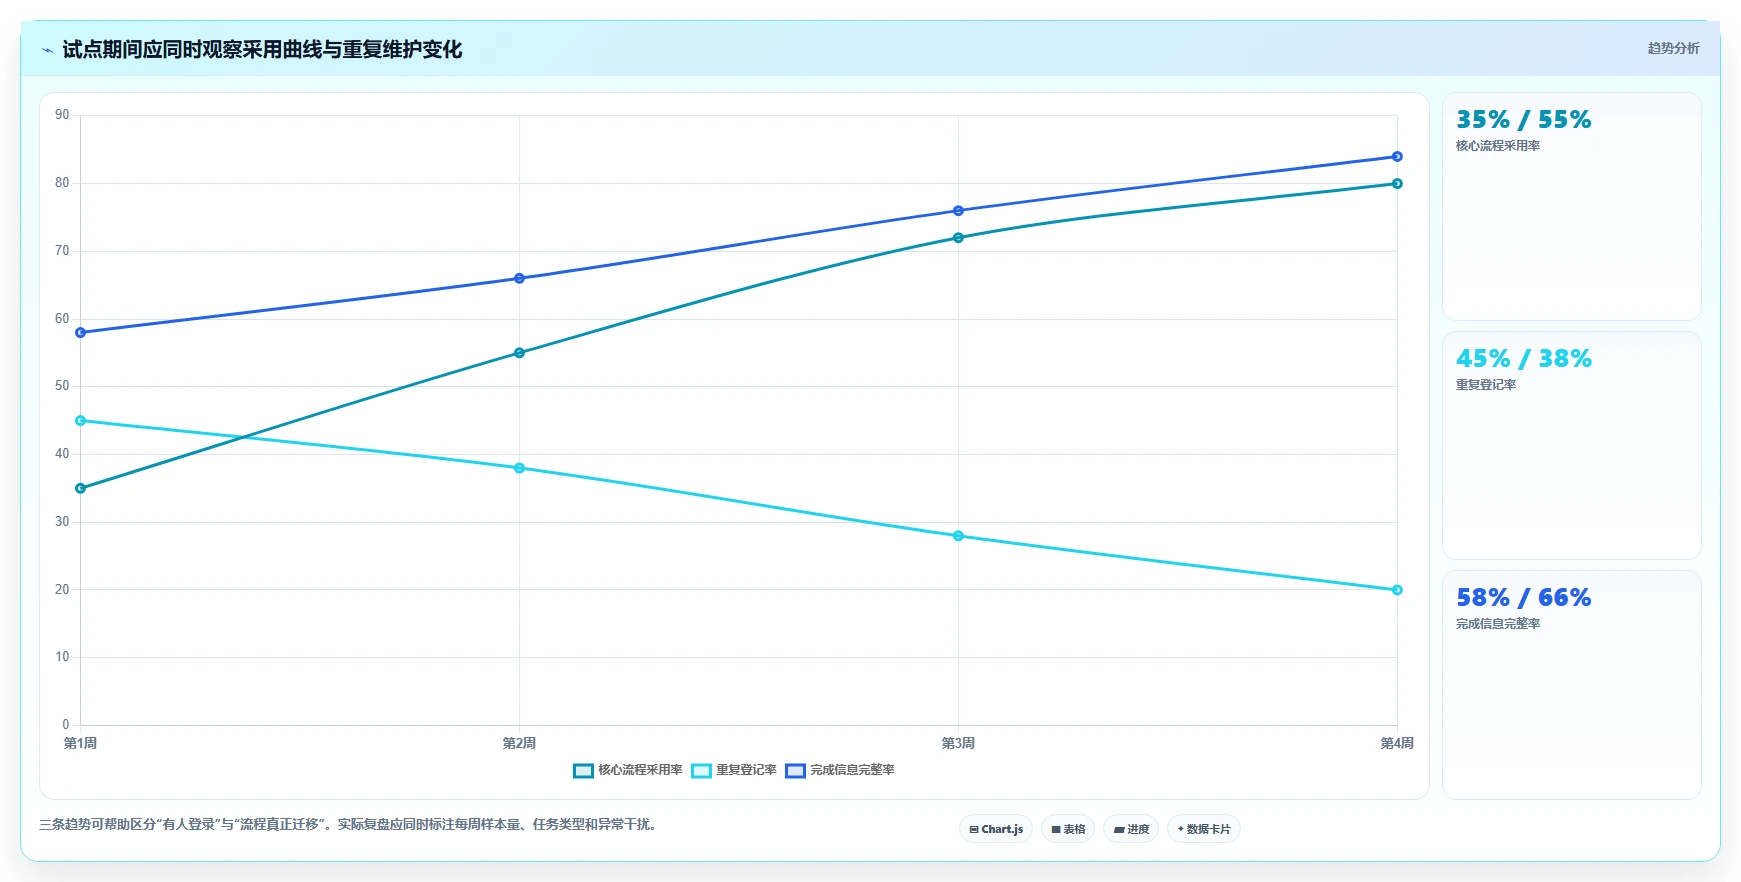Toggle 重复登记率 legend swatch
The height and width of the screenshot is (882, 1741).
point(701,771)
